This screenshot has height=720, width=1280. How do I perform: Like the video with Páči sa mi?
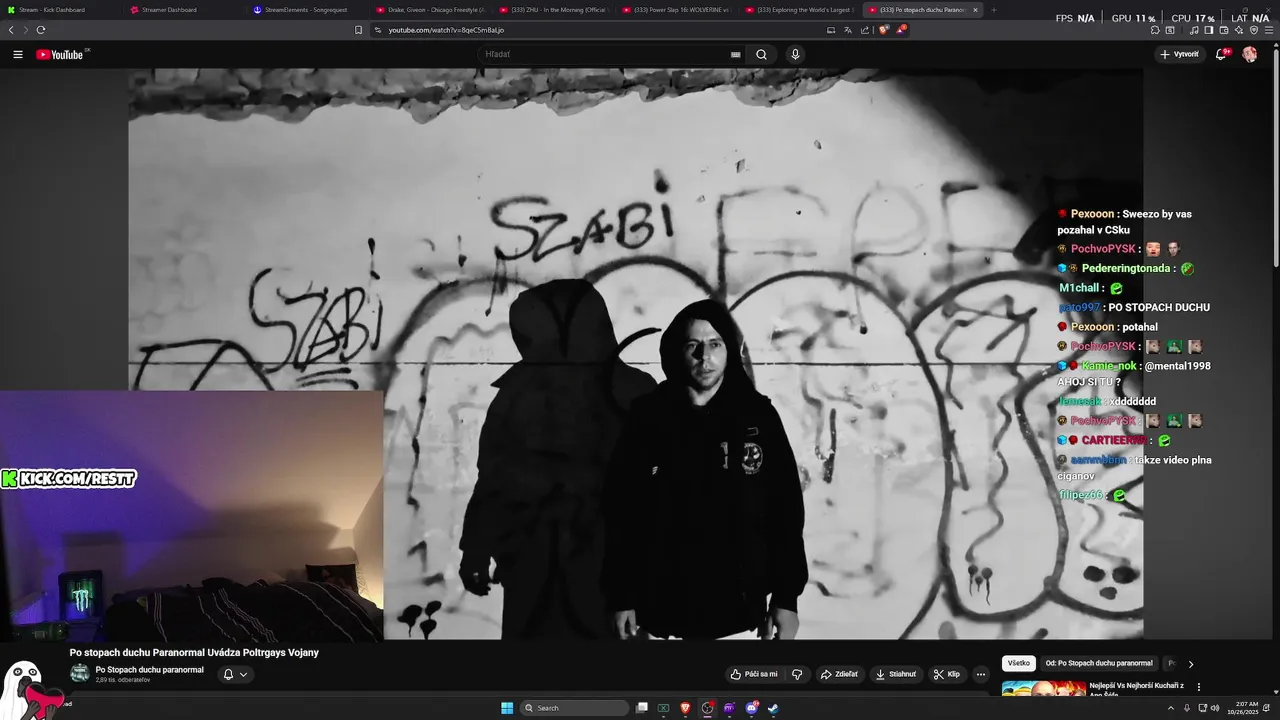click(x=754, y=674)
